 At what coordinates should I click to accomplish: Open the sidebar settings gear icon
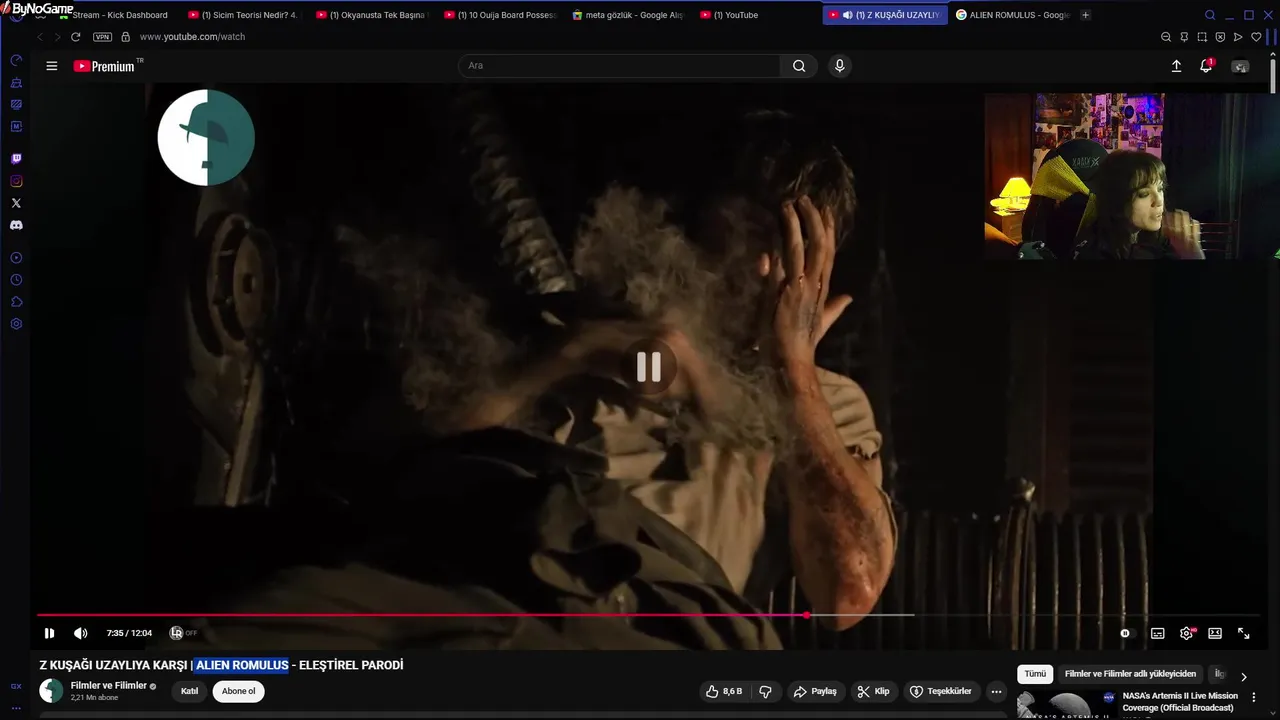(16, 324)
